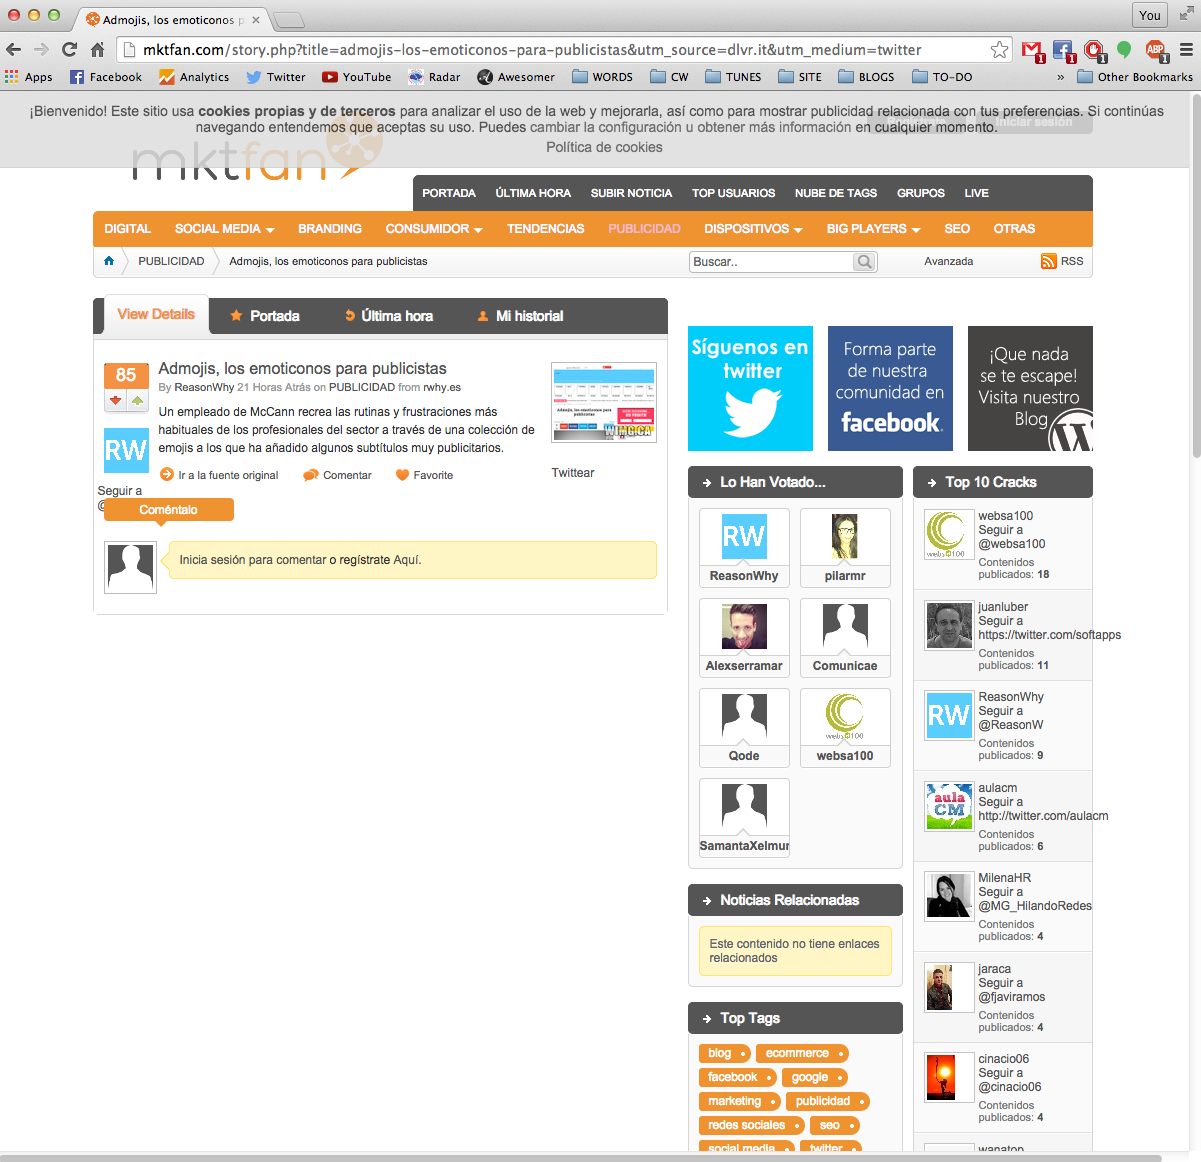Click the marketing tag
Viewport: 1201px width, 1162px height.
739,1101
